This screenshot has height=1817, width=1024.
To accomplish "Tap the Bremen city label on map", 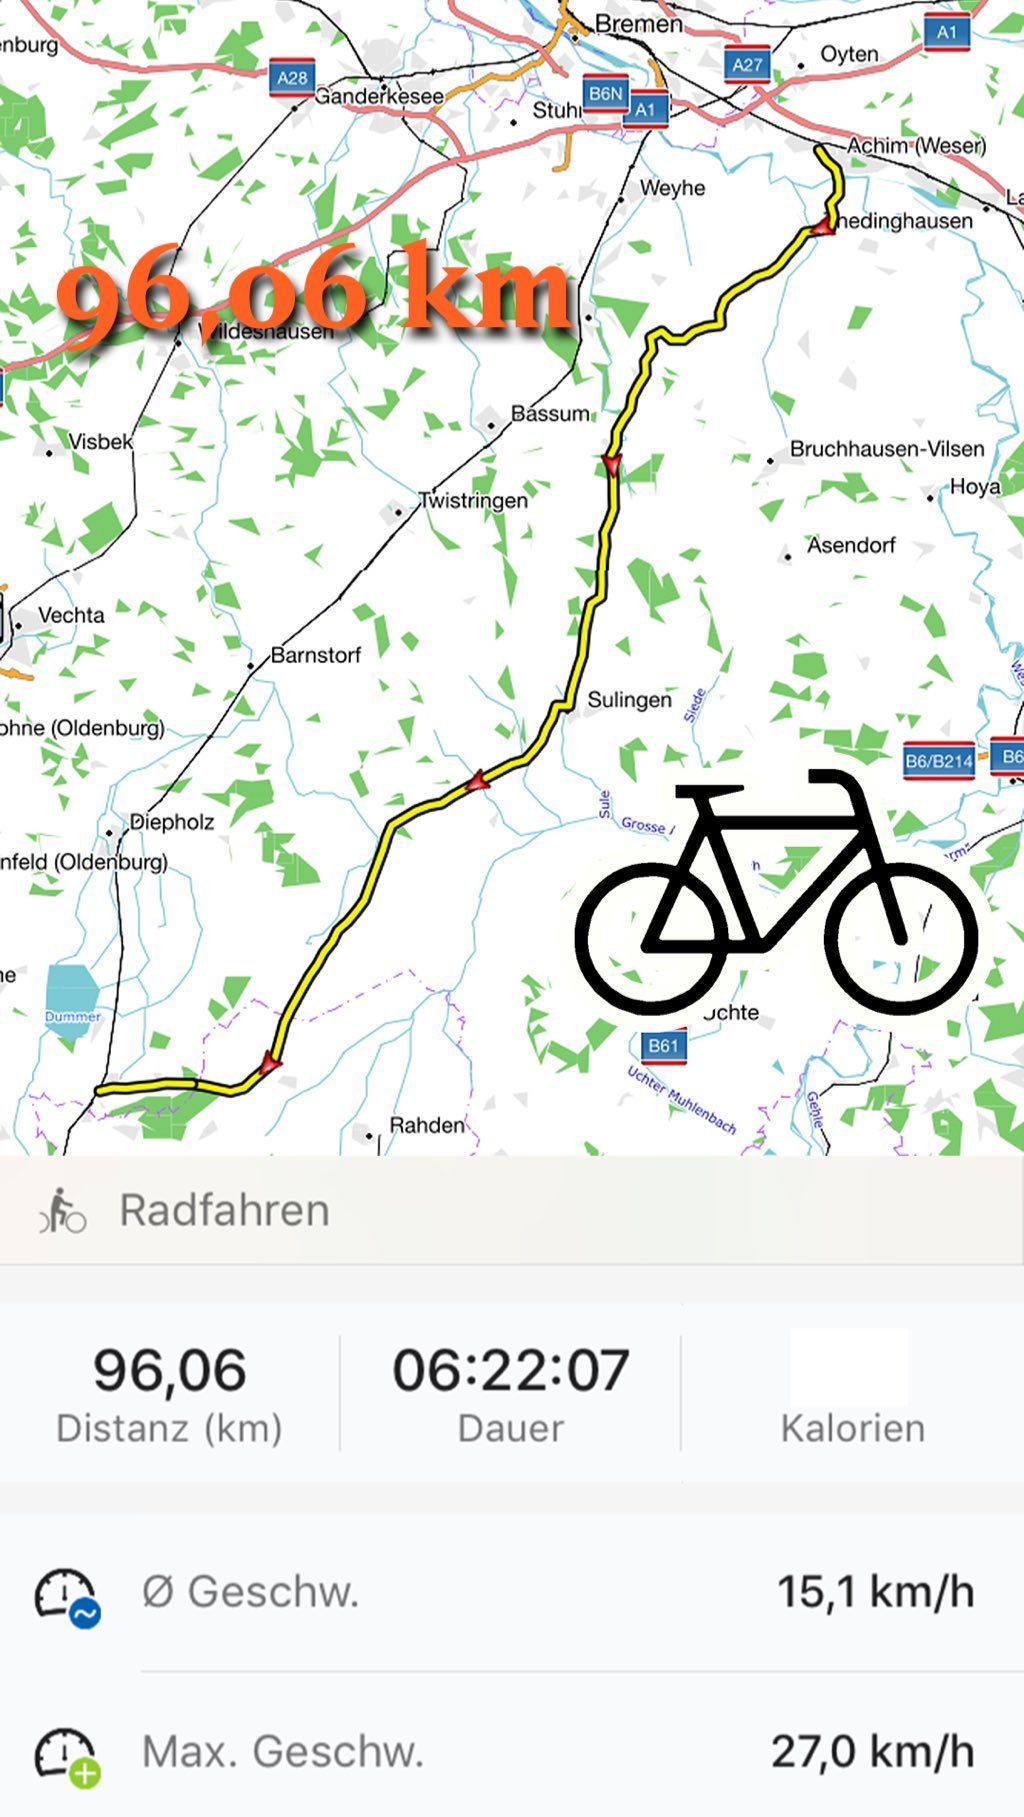I will click(x=639, y=23).
